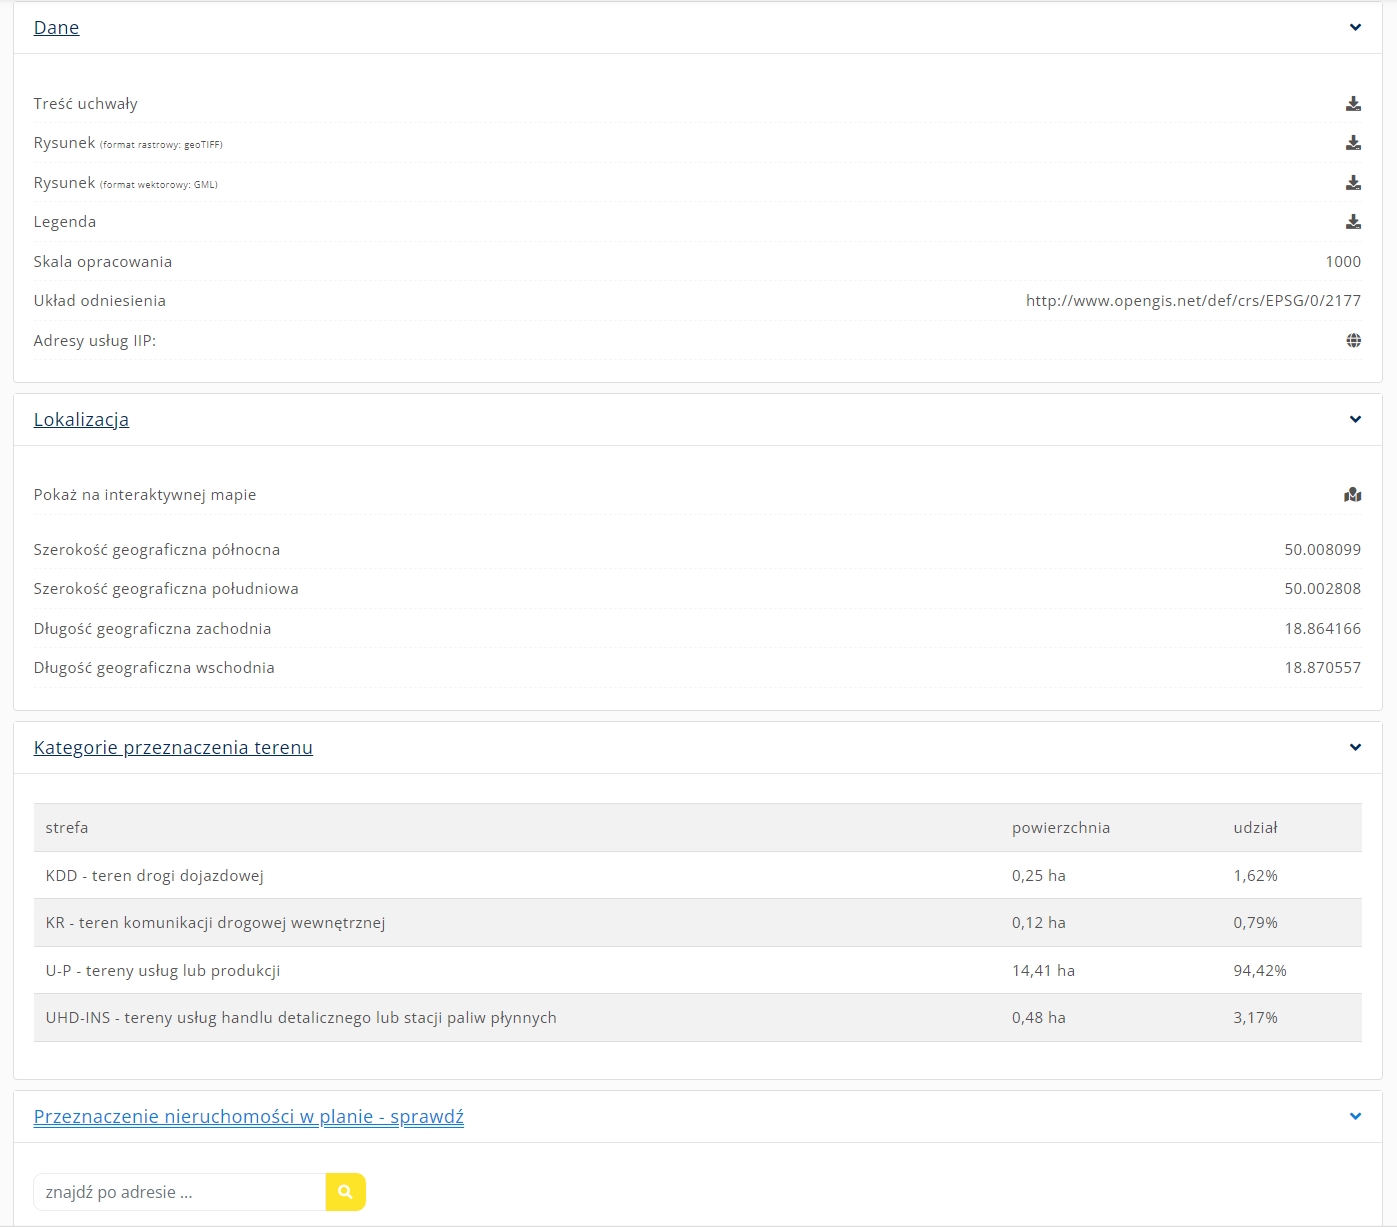Open the Dane heading link
Viewport: 1397px width, 1227px height.
(x=56, y=28)
